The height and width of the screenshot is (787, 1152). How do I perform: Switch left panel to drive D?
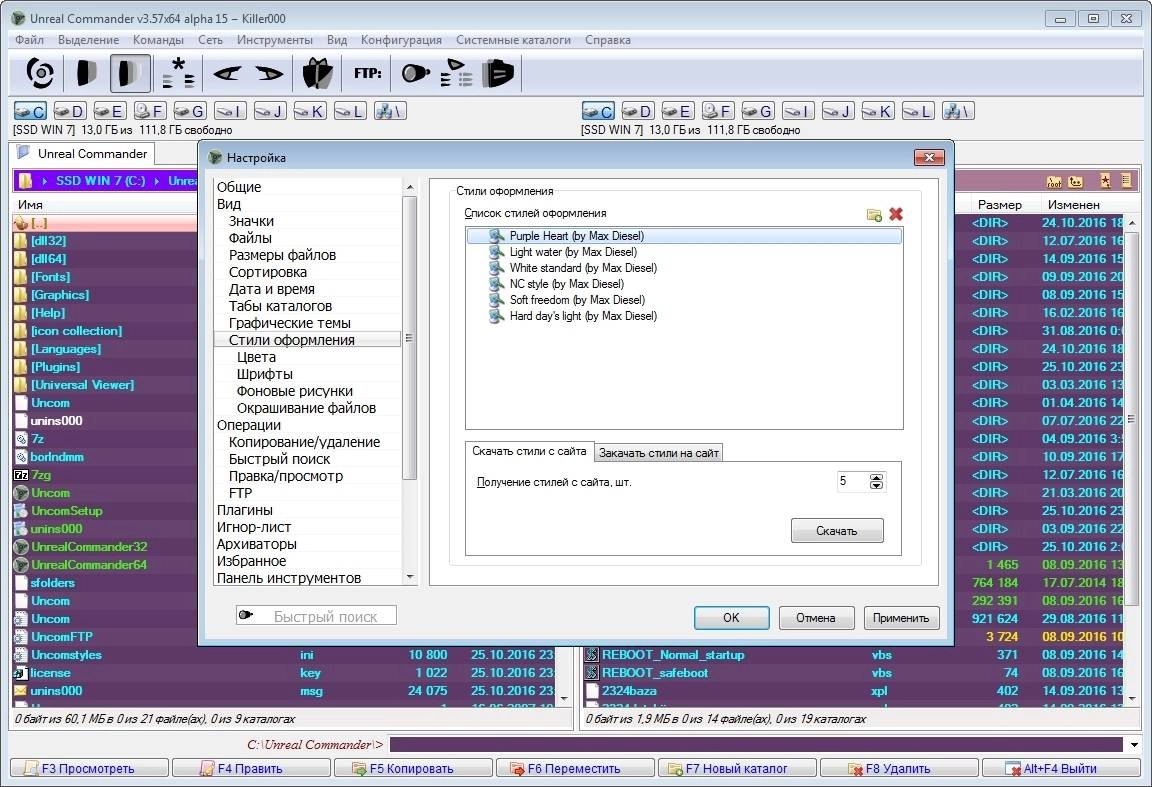(69, 111)
